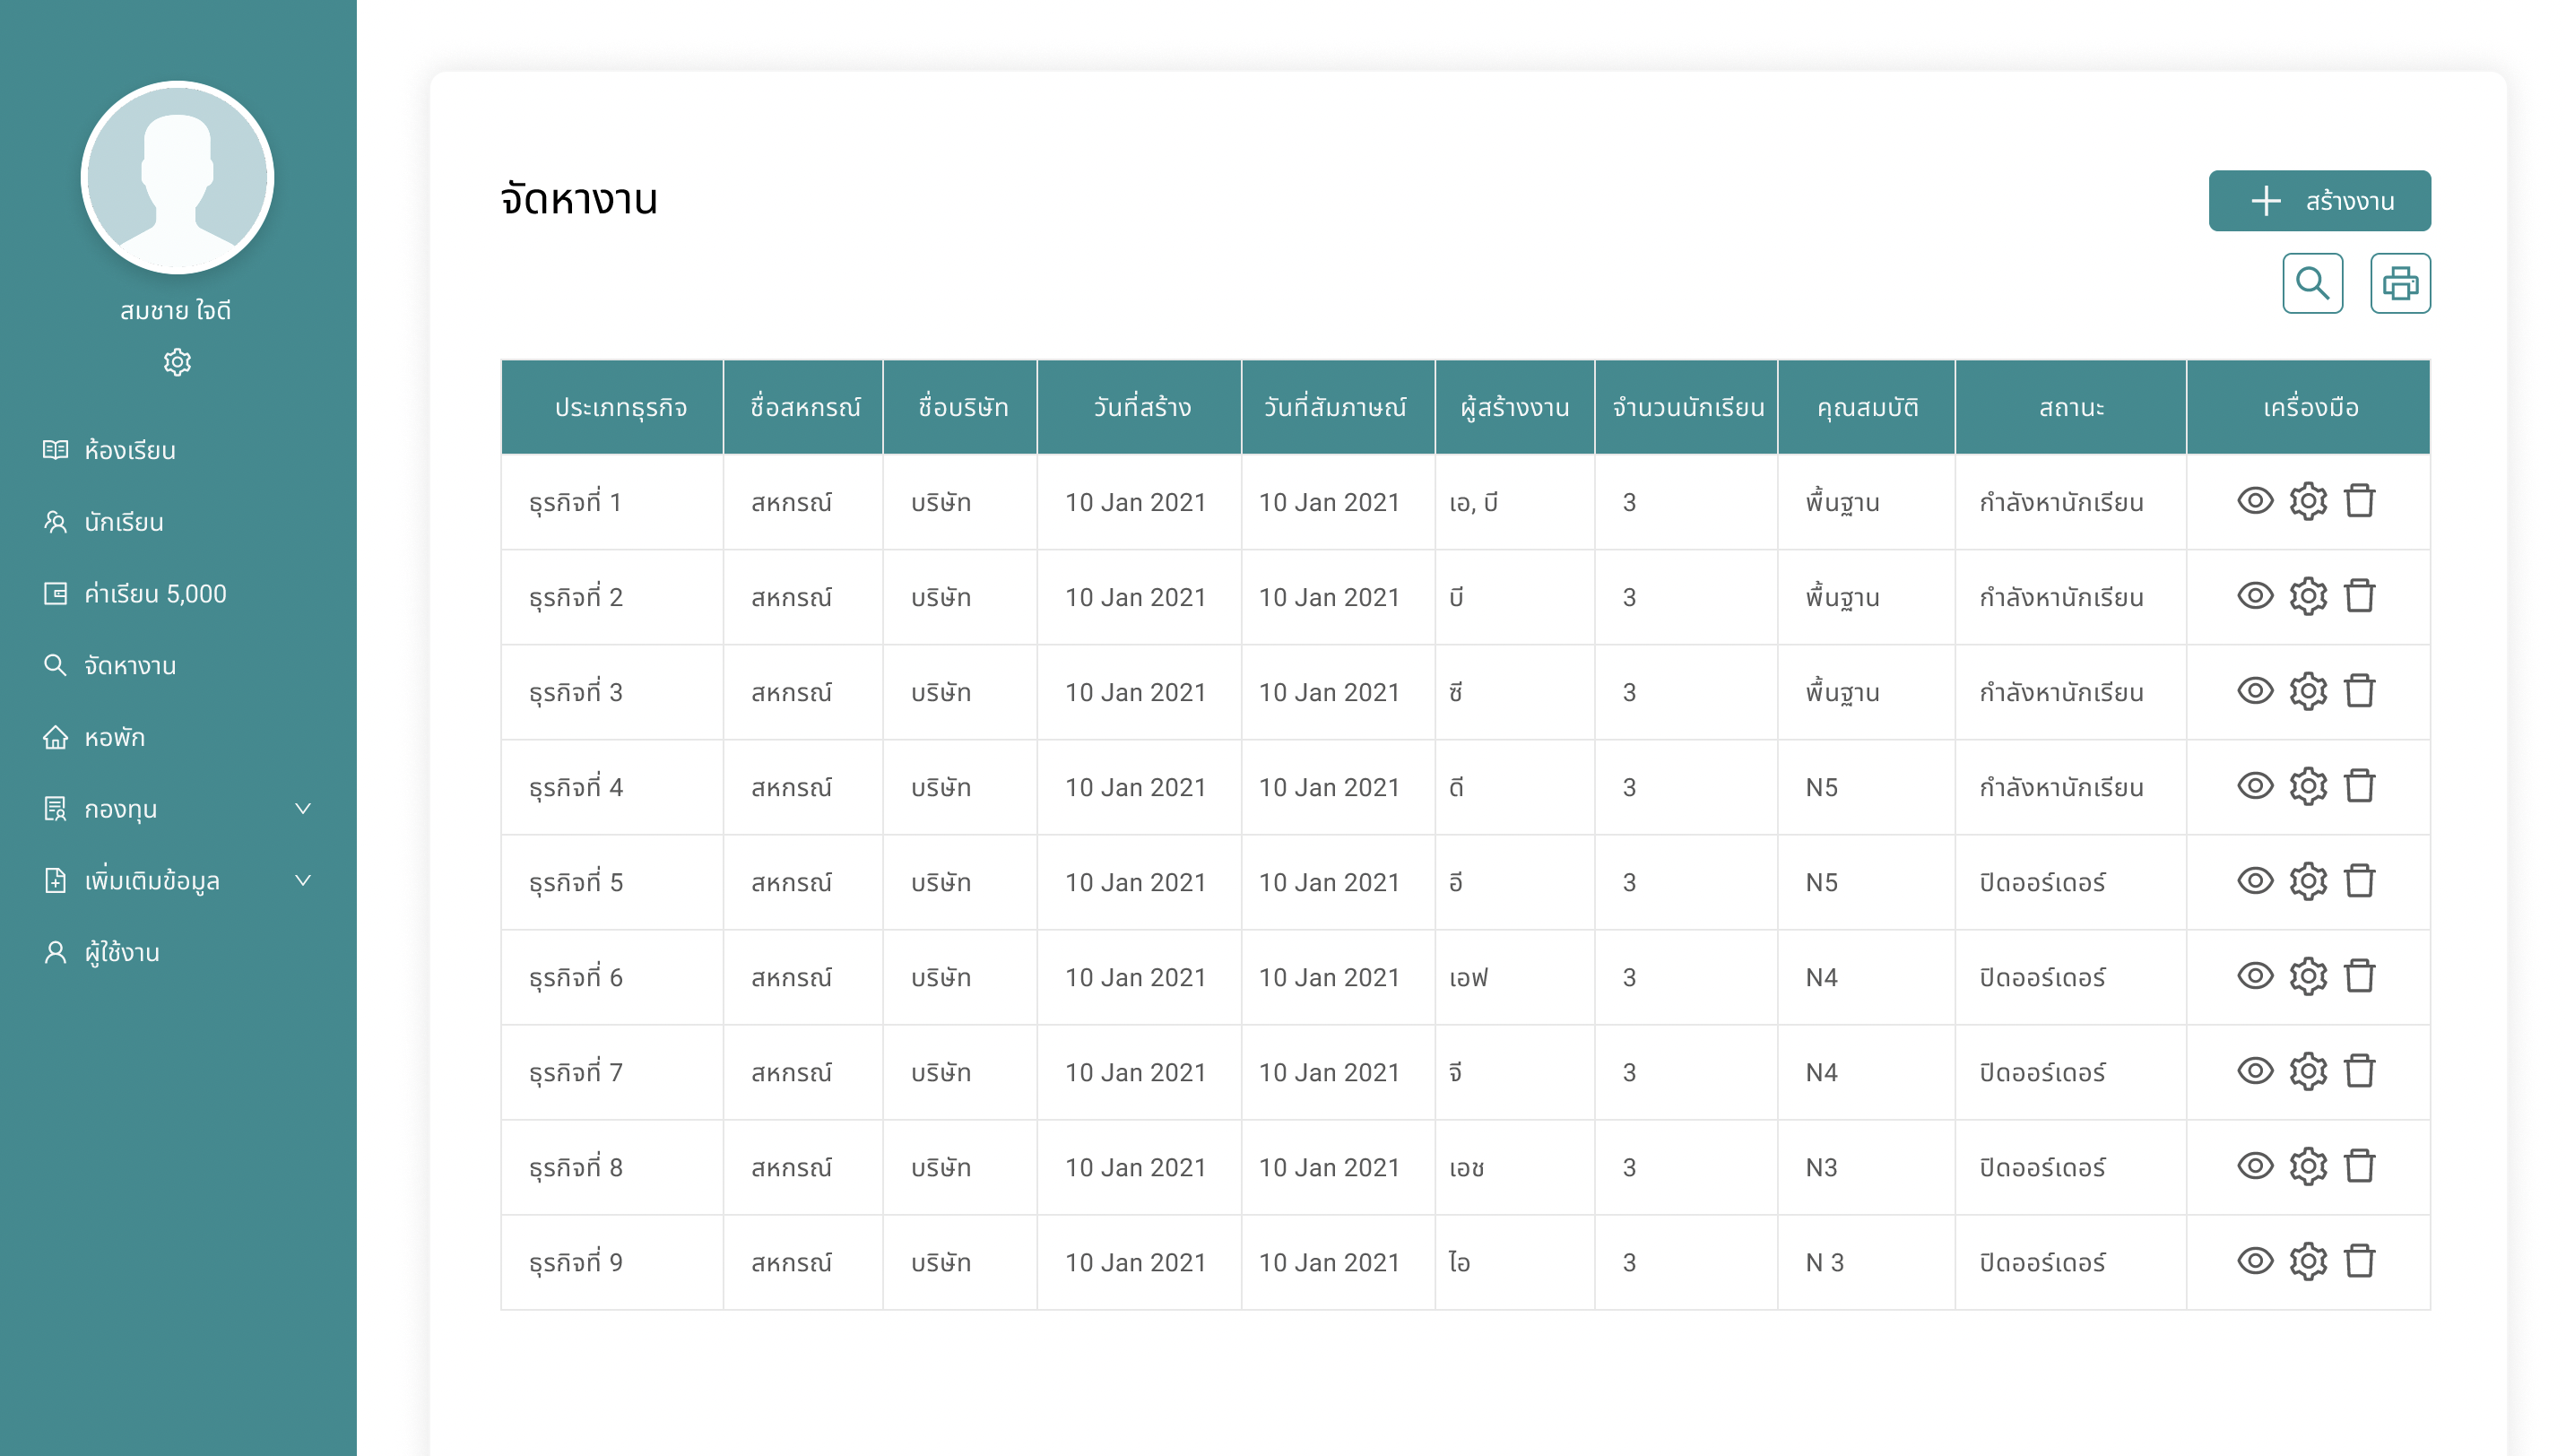Open settings gear for ธุรกิจที่ 5
2566x1456 pixels.
[2308, 881]
